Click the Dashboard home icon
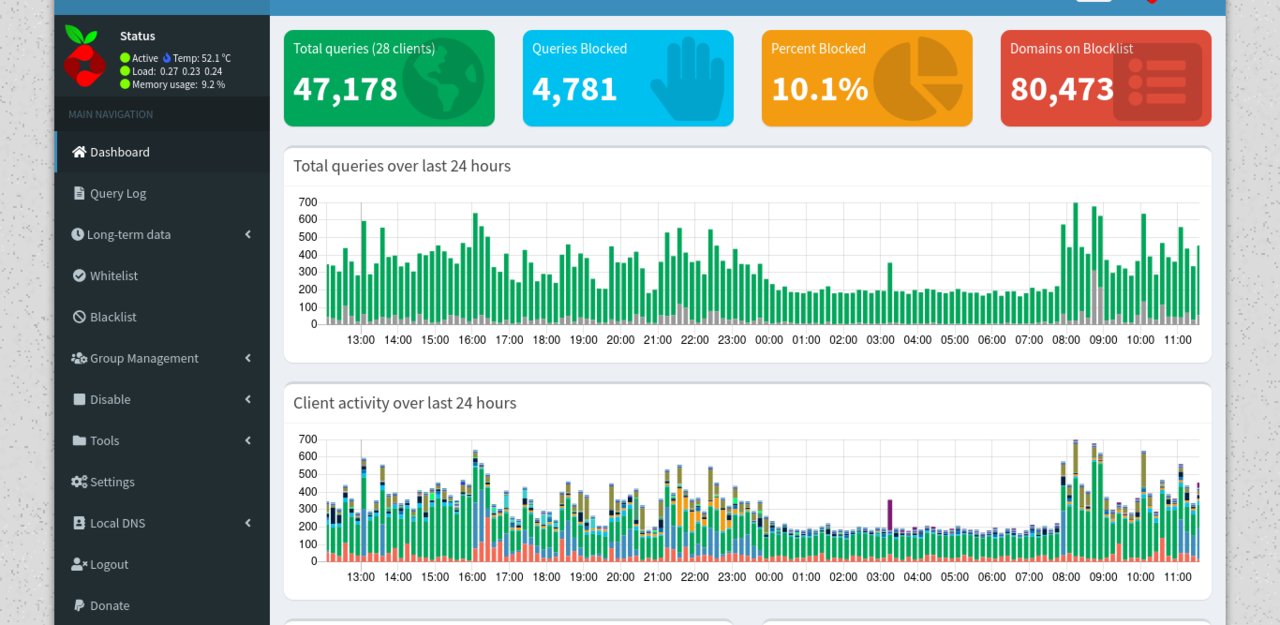The height and width of the screenshot is (625, 1280). (x=79, y=152)
